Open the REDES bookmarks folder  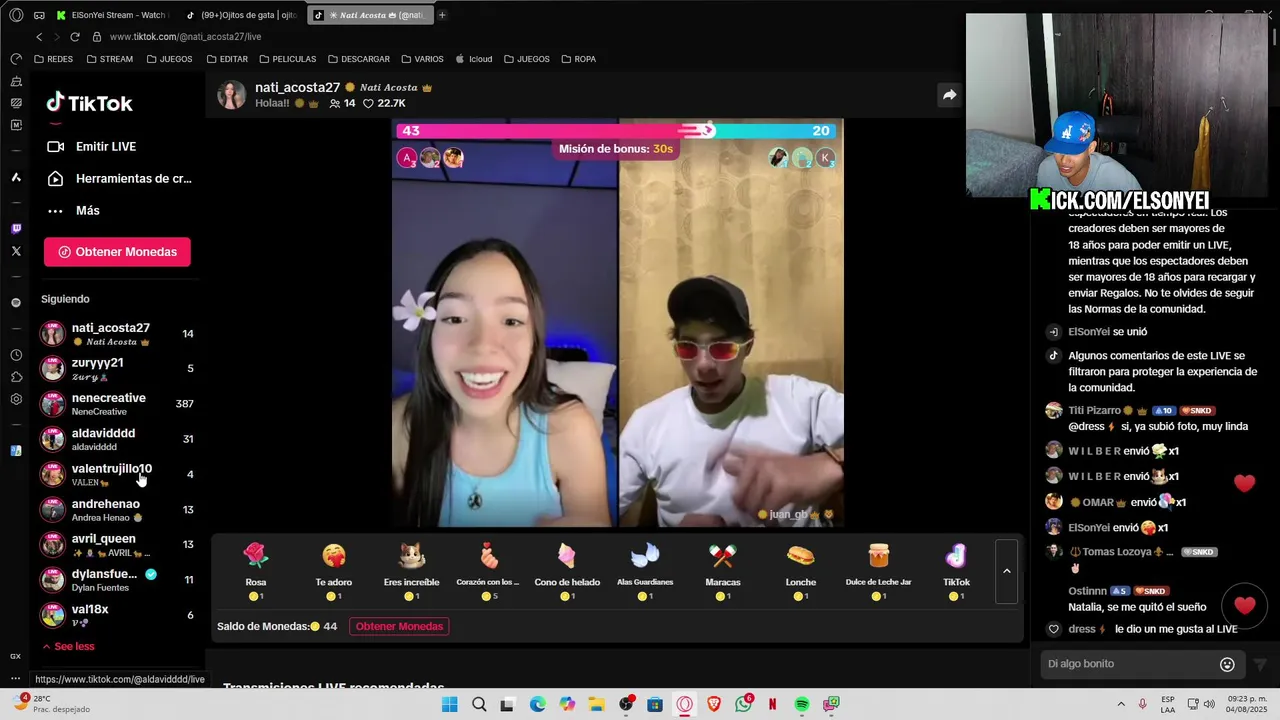click(x=54, y=59)
